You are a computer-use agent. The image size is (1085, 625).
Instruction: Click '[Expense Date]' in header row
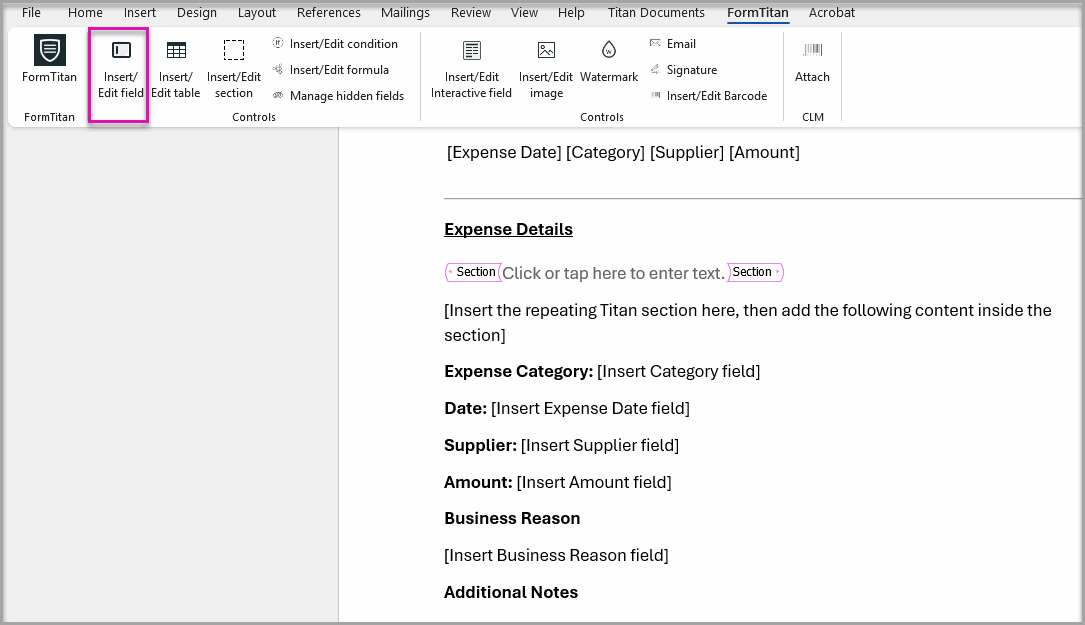click(504, 152)
